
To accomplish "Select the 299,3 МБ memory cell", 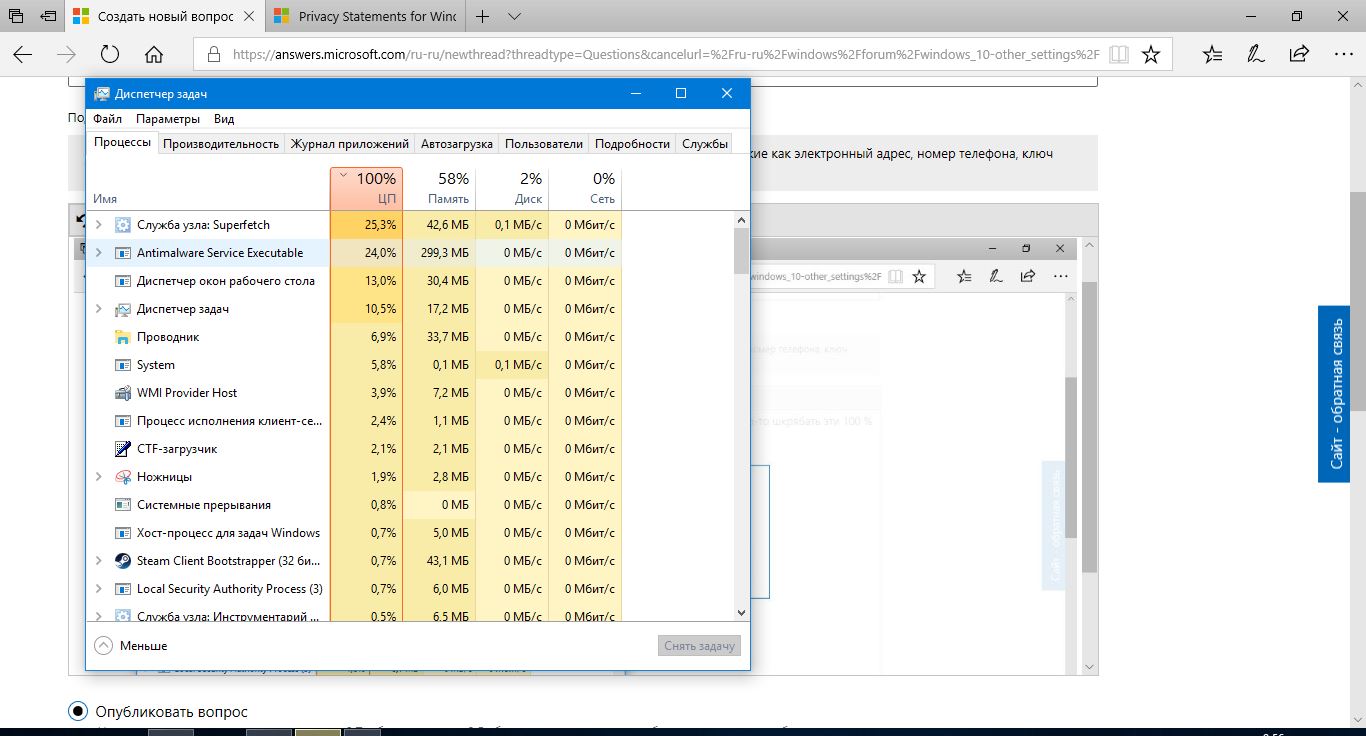I will point(439,253).
